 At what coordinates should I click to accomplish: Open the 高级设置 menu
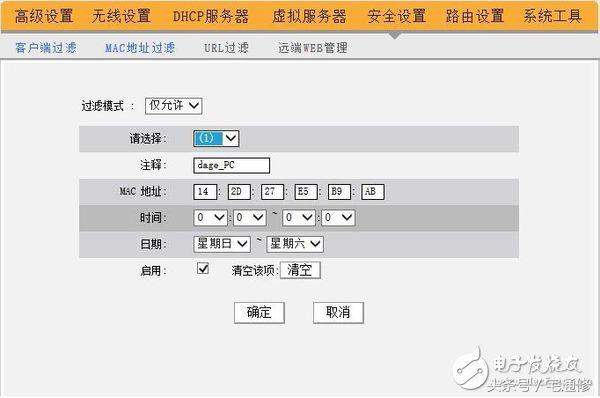pyautogui.click(x=44, y=16)
